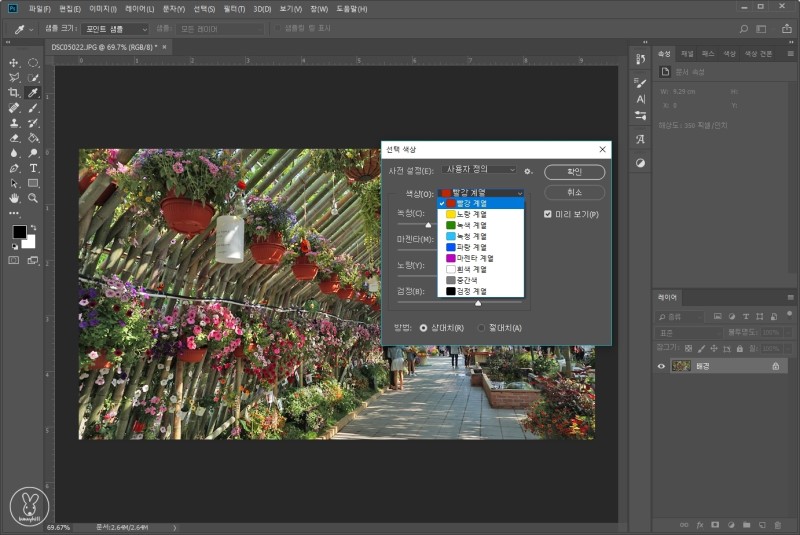800x535 pixels.
Task: Click the 취소 button
Action: click(x=574, y=193)
